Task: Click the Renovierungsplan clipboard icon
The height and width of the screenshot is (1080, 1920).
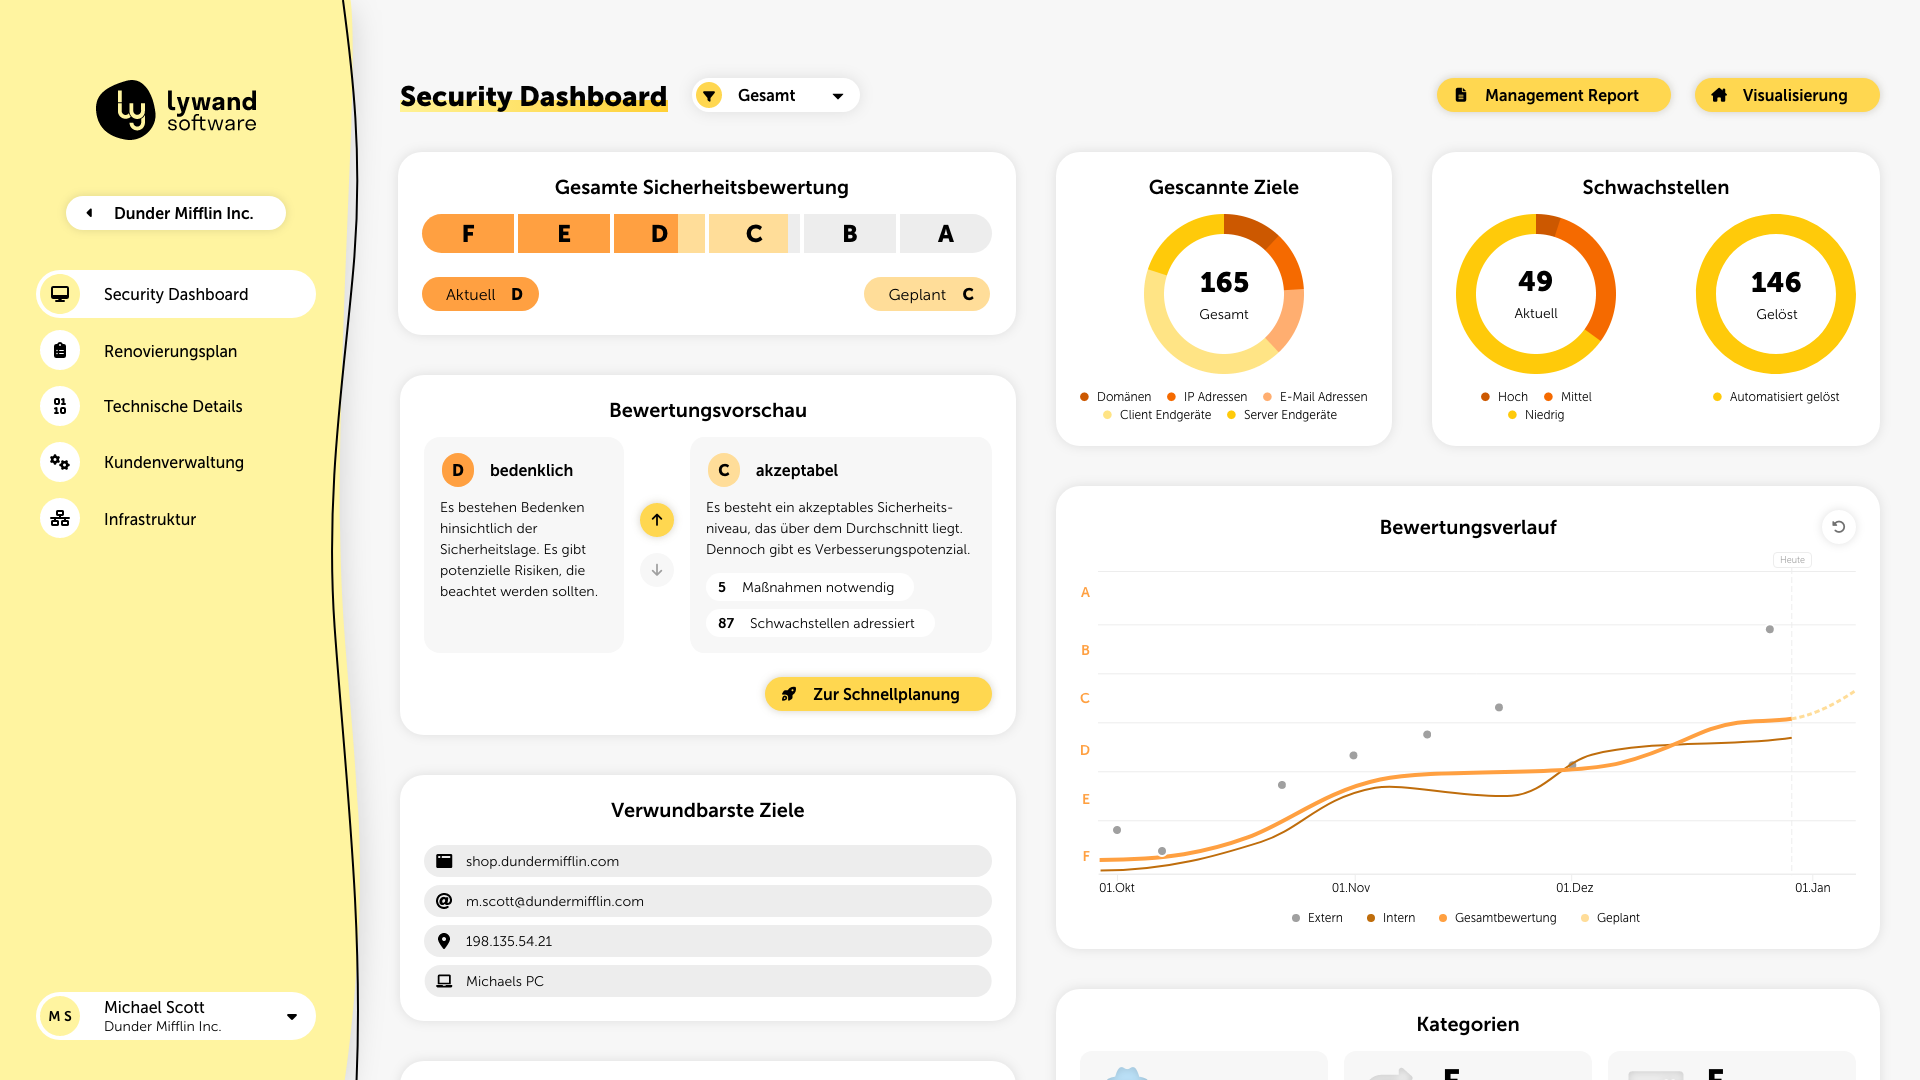Action: click(60, 351)
